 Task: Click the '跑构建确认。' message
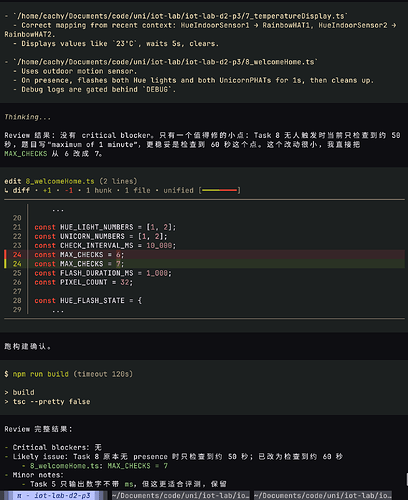[x=28, y=347]
